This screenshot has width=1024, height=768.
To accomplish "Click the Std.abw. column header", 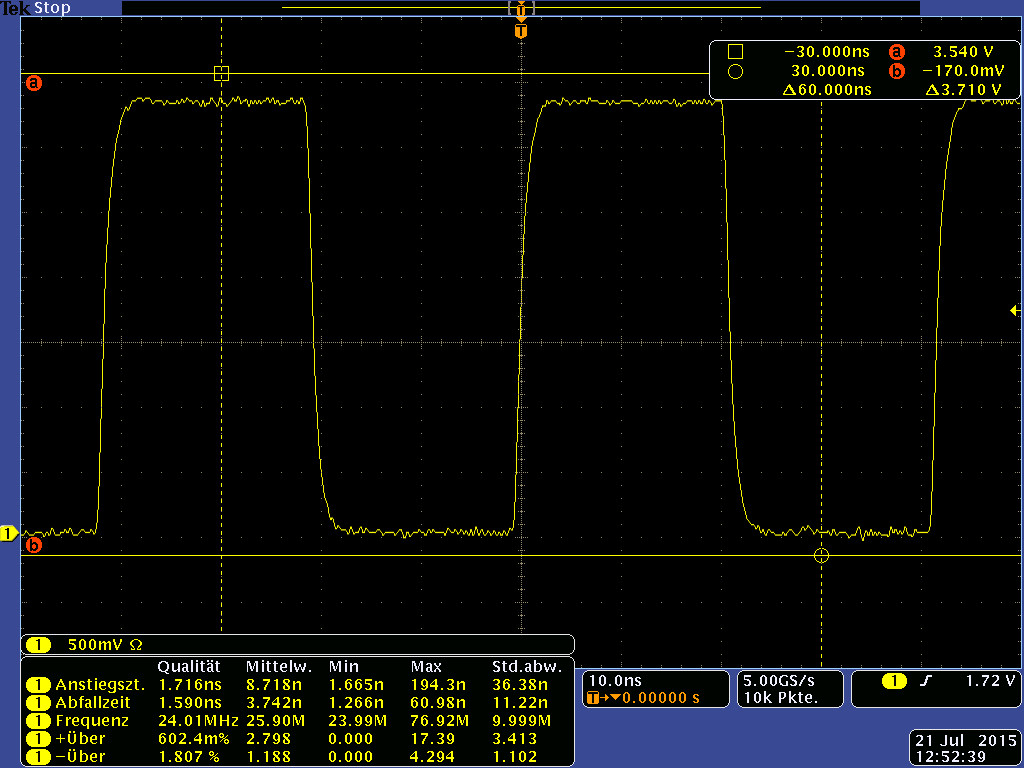I will (x=527, y=667).
